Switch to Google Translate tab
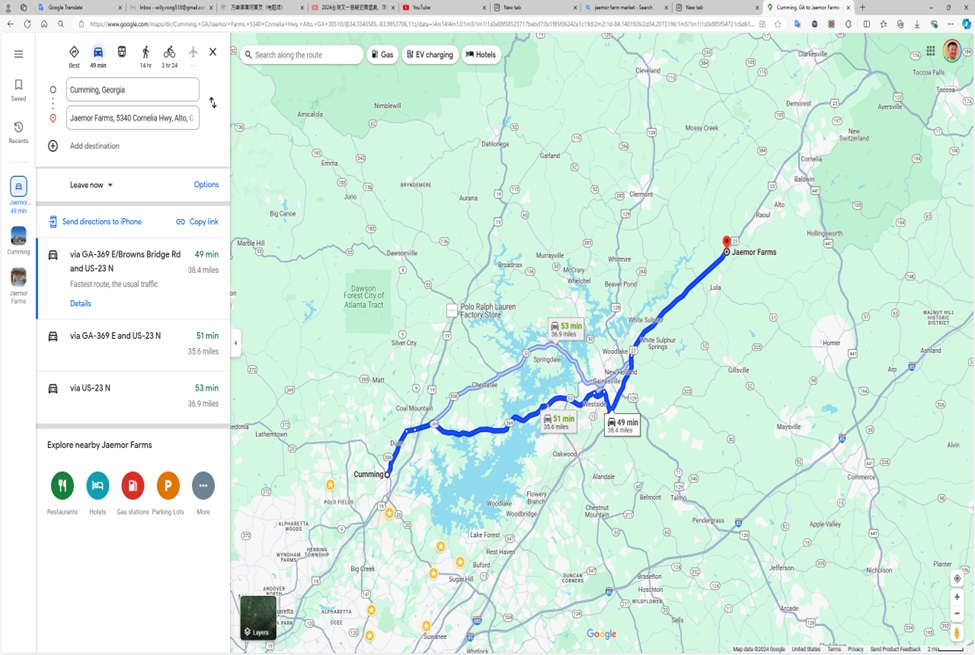Screen dimensions: 975x655 coord(78,7)
